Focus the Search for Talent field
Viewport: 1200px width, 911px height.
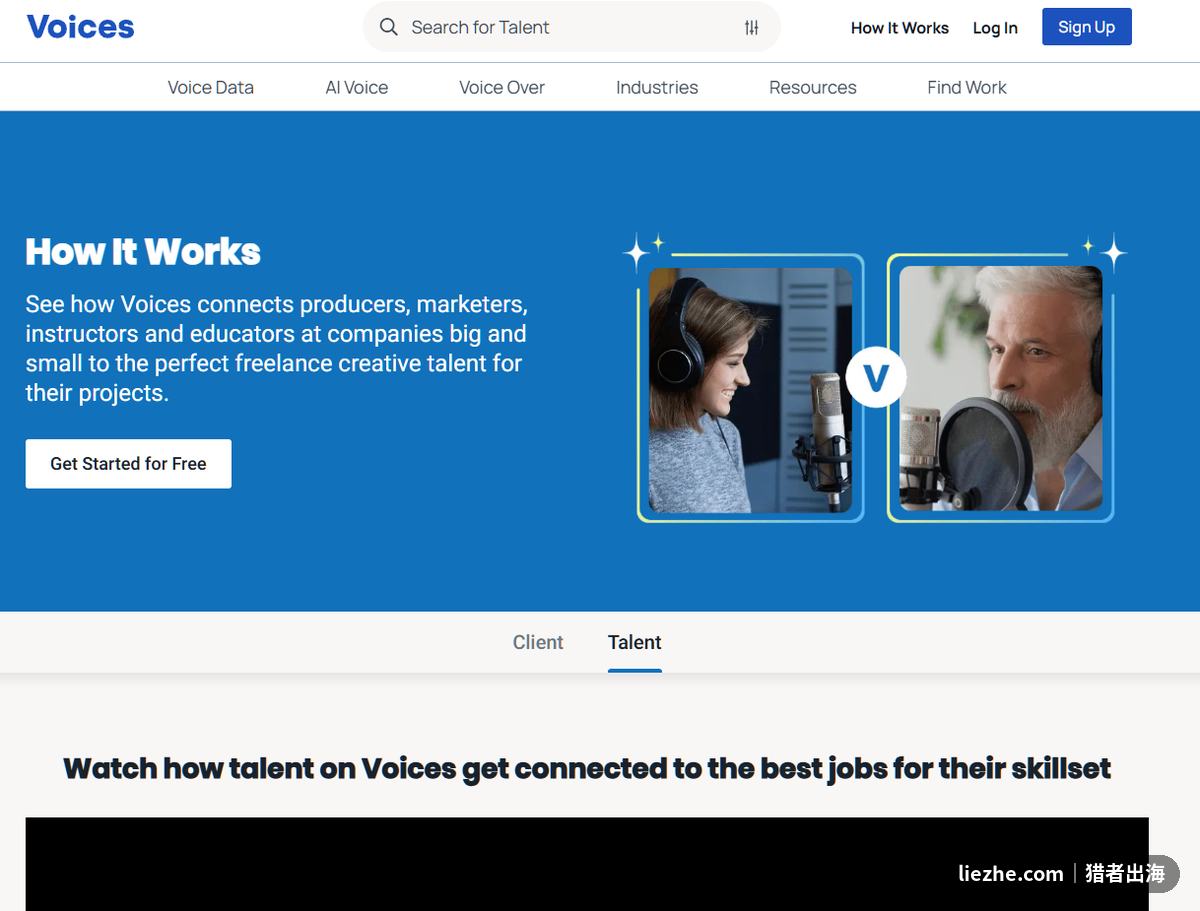pos(571,27)
